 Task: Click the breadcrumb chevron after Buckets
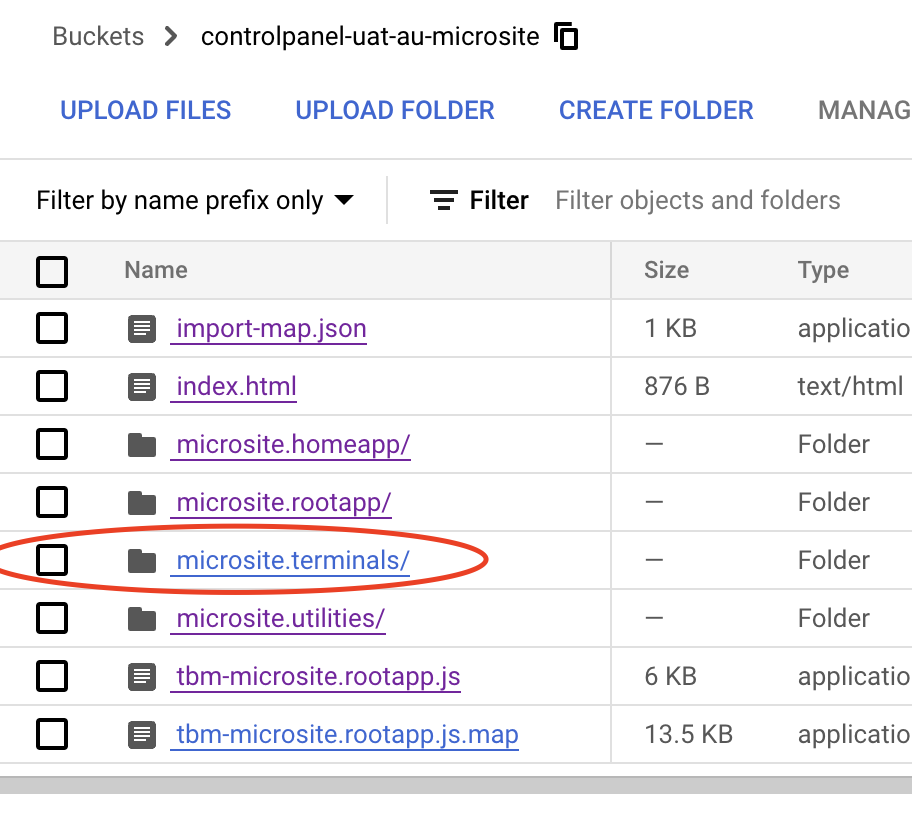[x=171, y=38]
